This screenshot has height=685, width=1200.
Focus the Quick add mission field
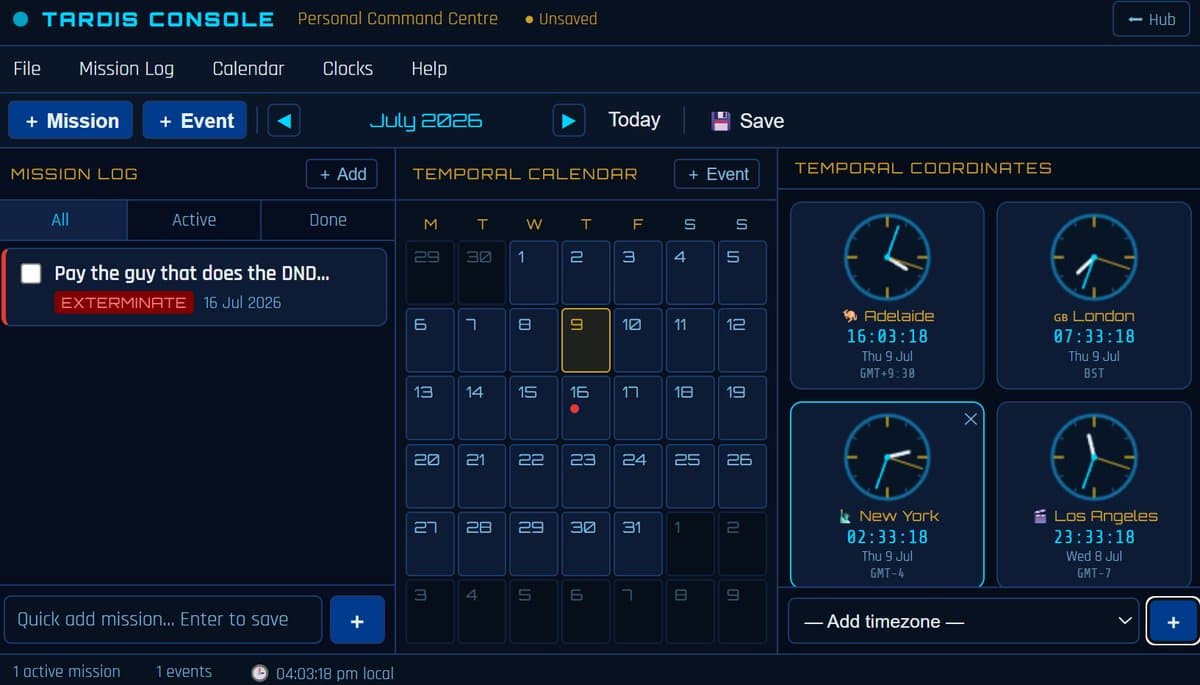[163, 620]
